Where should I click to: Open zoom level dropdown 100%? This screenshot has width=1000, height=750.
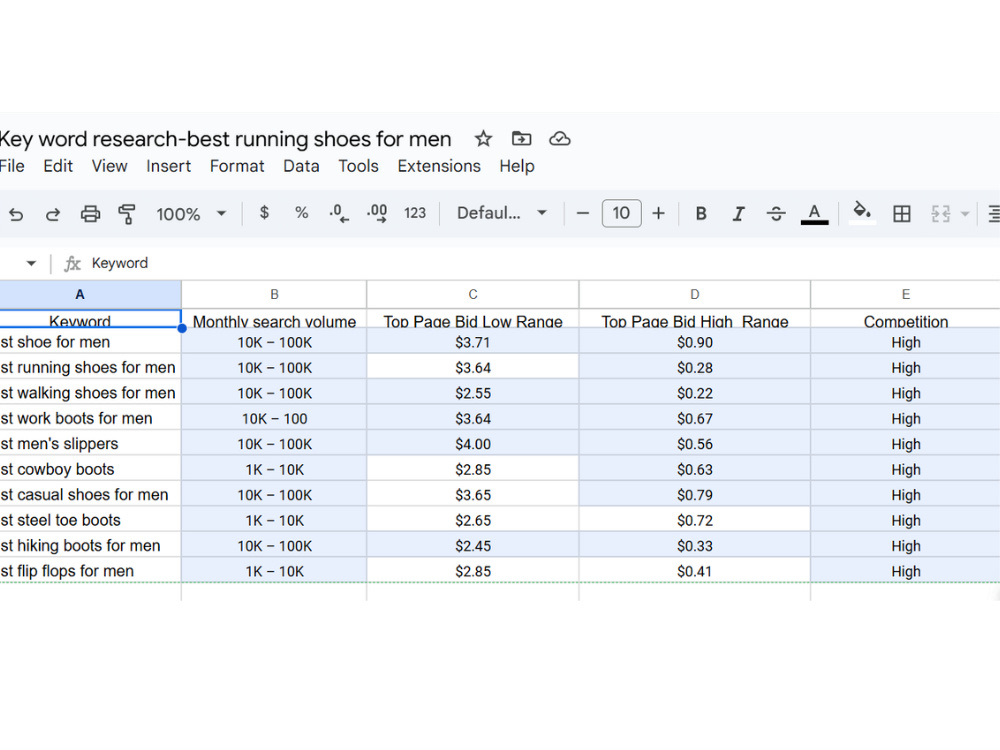(x=191, y=214)
